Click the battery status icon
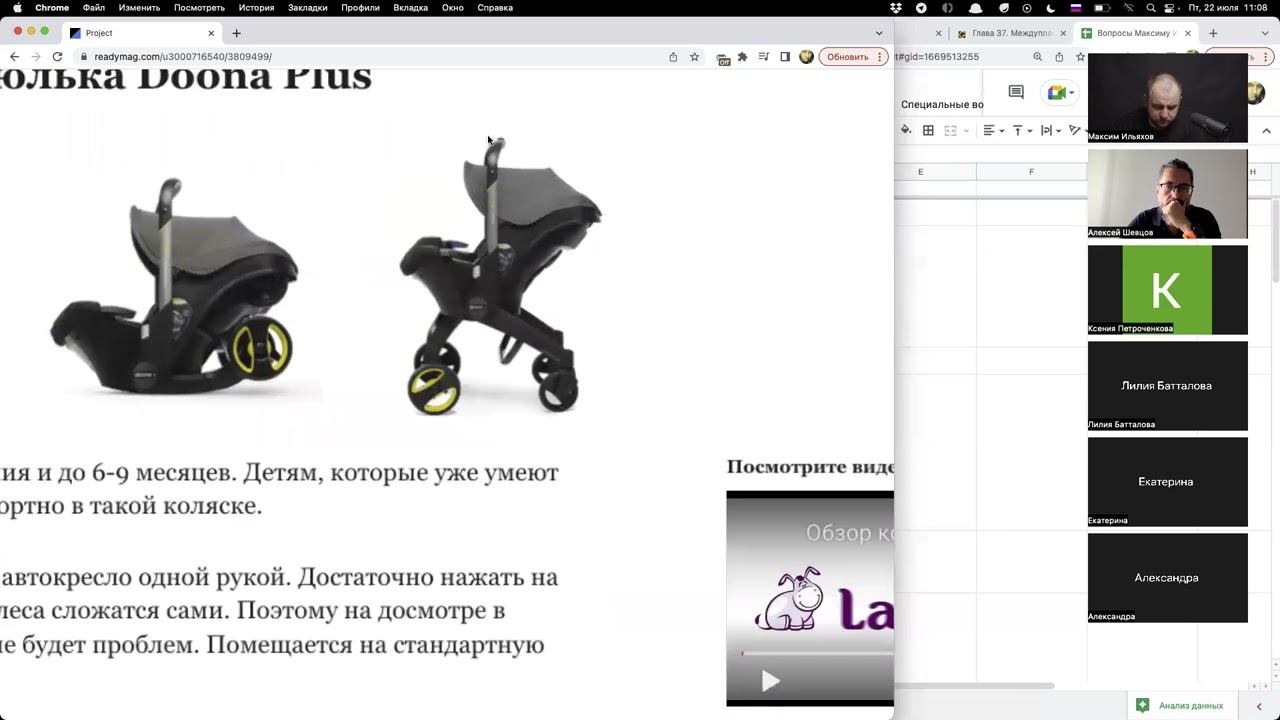Screen dimensions: 1280x720 (x=1100, y=8)
